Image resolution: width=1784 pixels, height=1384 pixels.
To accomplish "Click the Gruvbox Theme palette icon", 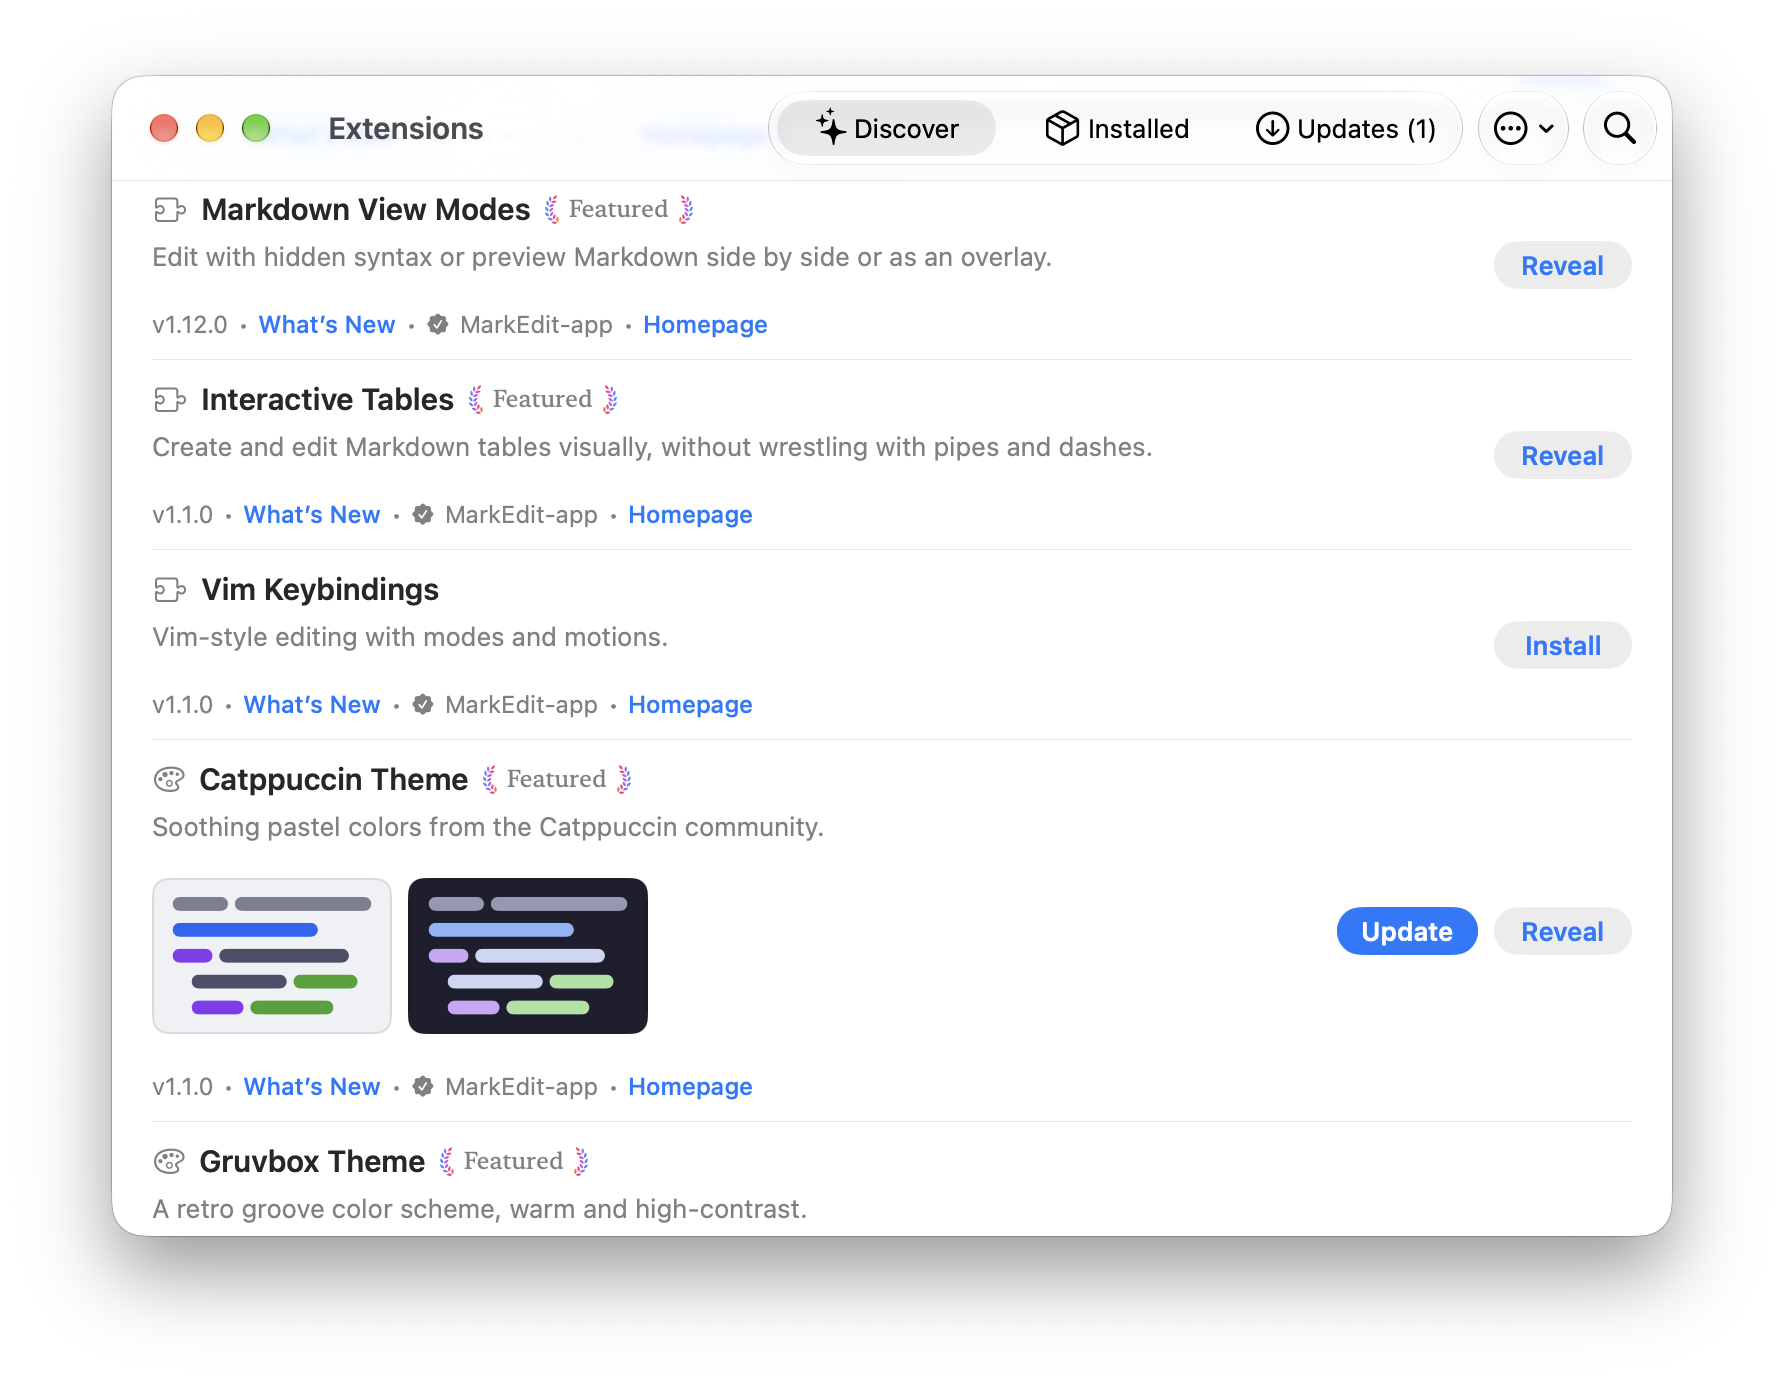I will 169,1161.
